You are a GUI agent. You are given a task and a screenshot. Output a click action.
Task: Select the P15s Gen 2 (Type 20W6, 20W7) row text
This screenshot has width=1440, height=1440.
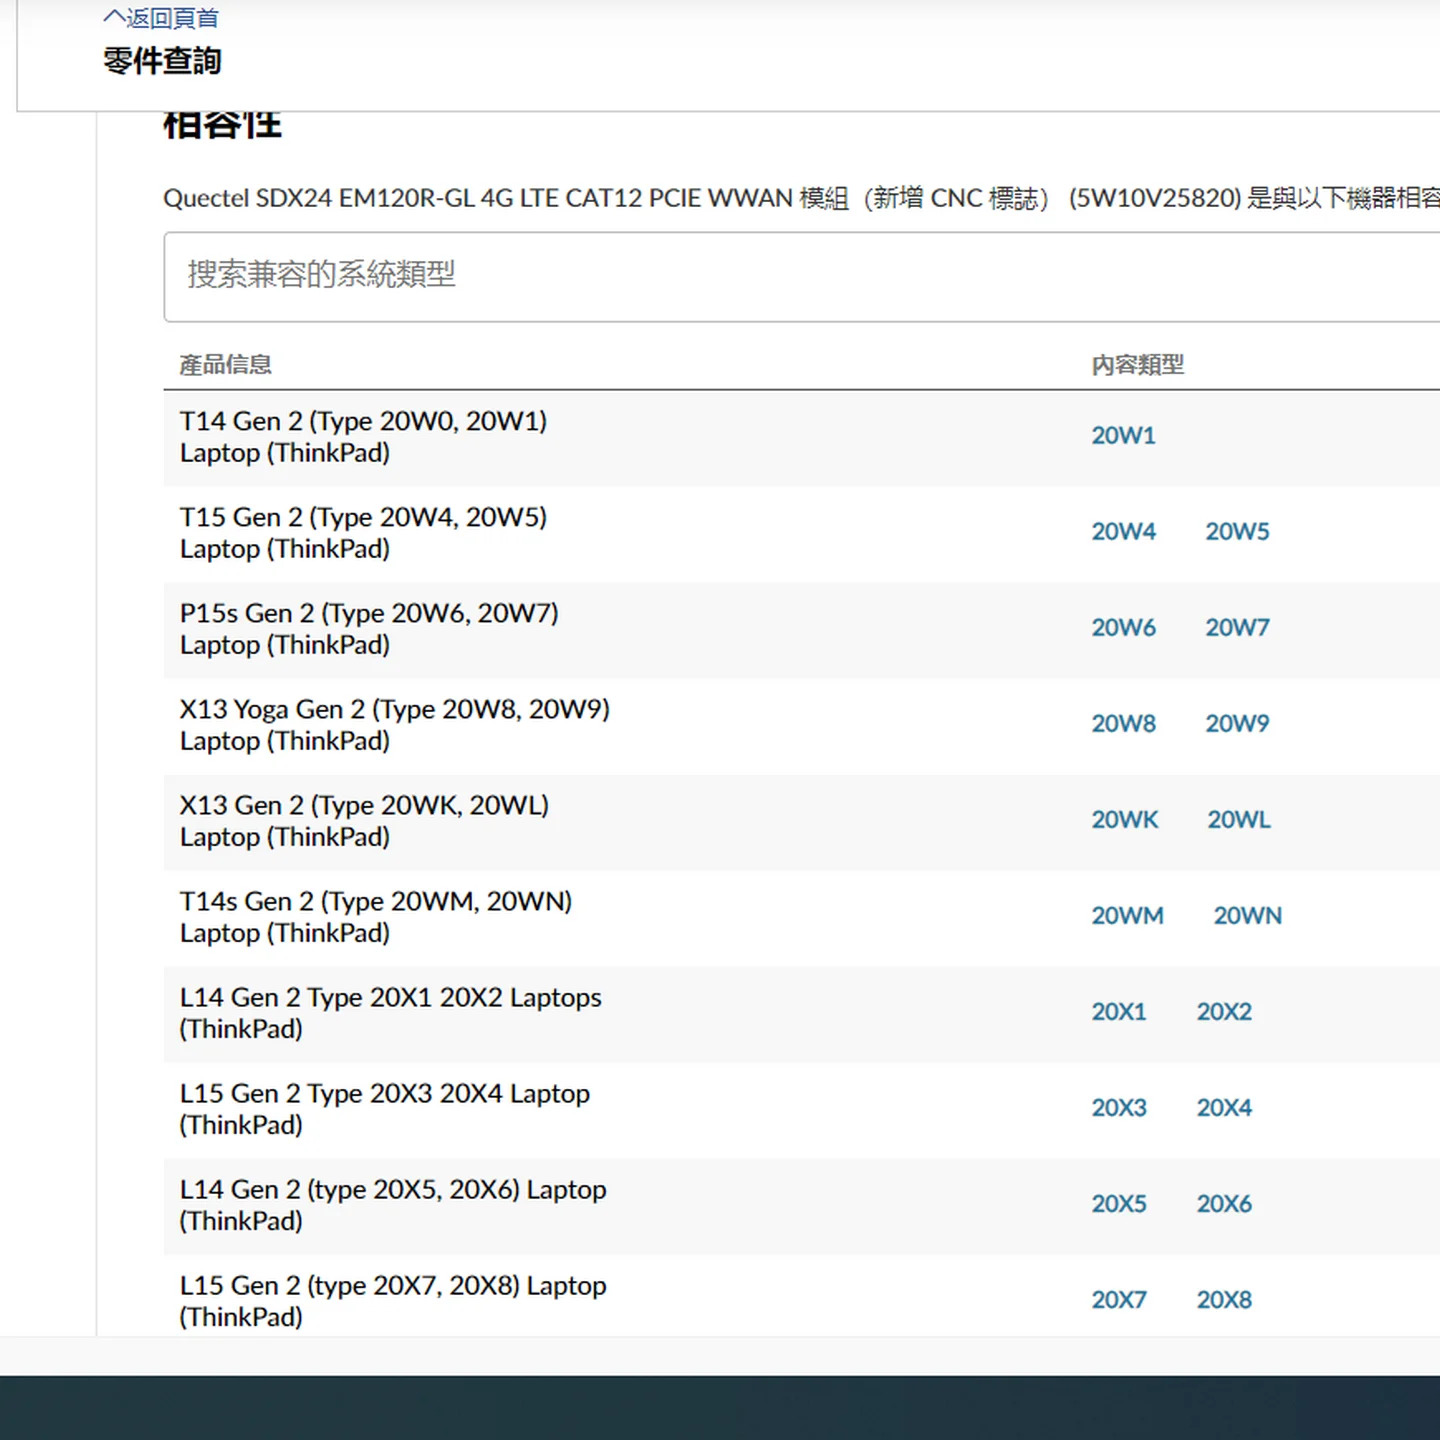(369, 629)
